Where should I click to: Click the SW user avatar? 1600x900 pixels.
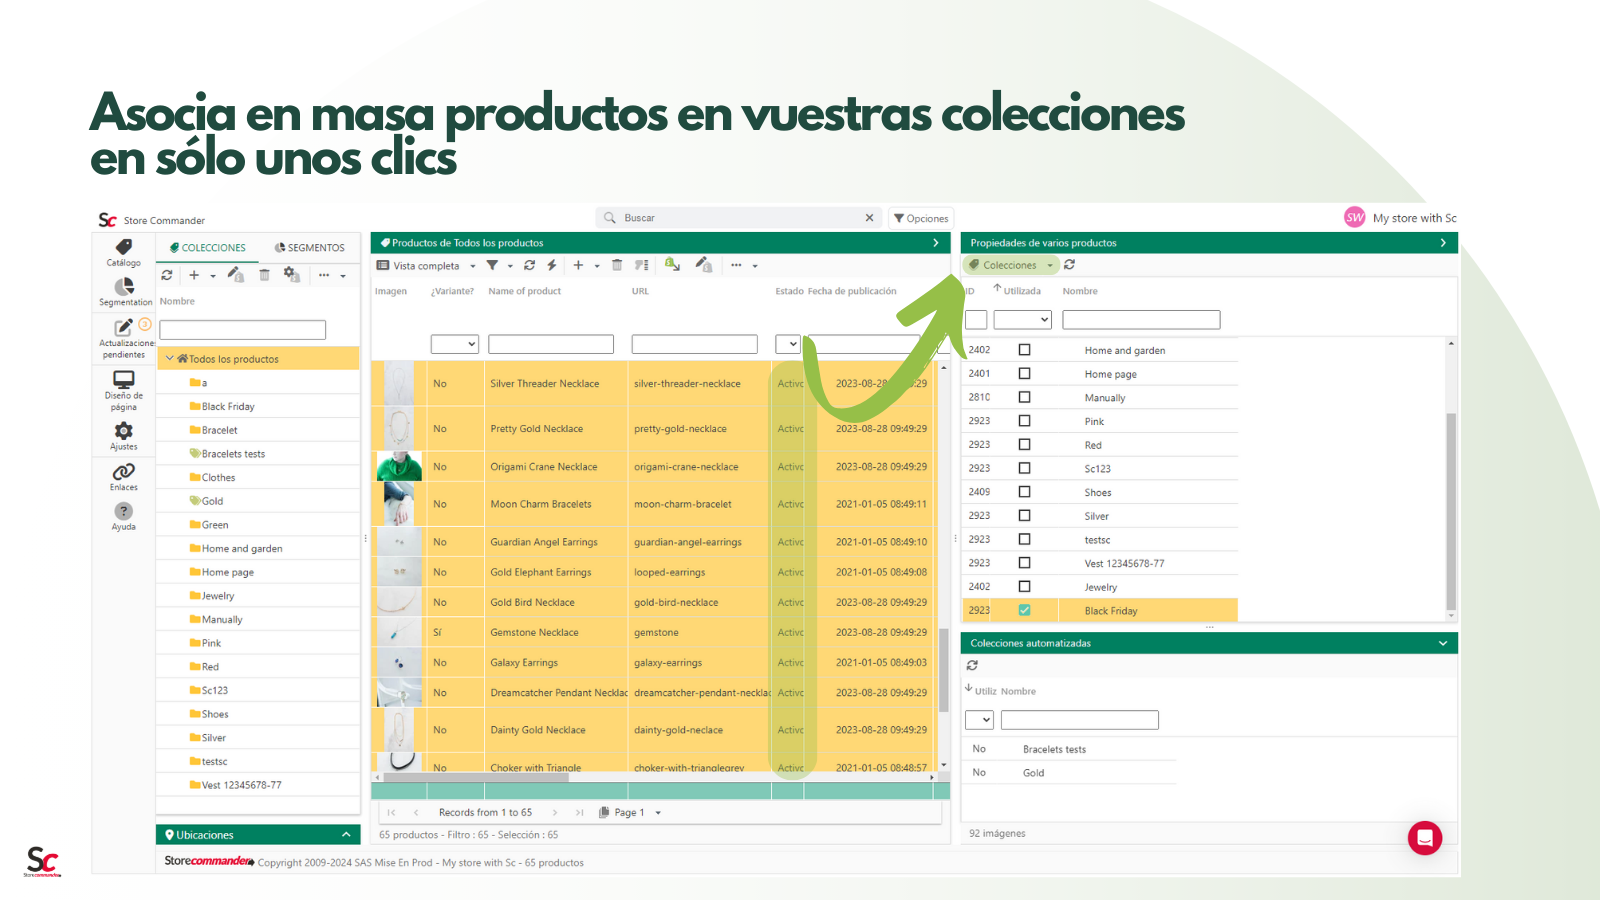(x=1355, y=218)
